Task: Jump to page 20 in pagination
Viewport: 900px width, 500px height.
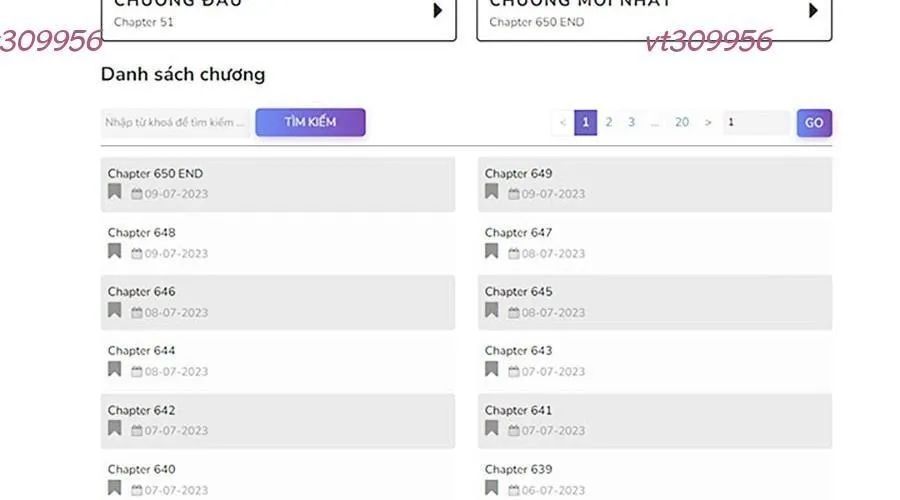Action: pyautogui.click(x=681, y=123)
